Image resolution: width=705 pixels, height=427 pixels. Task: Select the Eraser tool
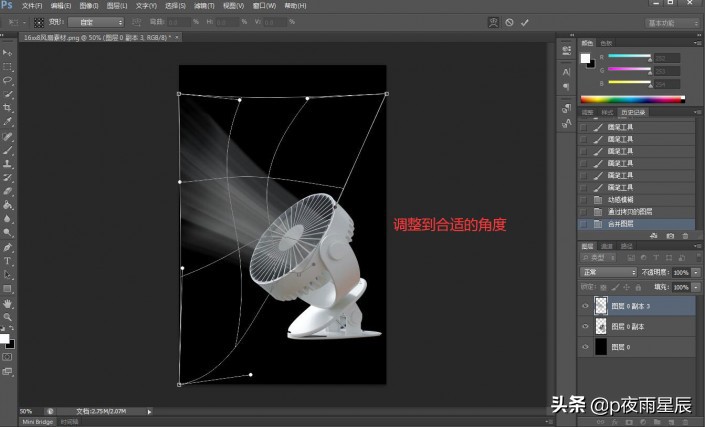[7, 191]
